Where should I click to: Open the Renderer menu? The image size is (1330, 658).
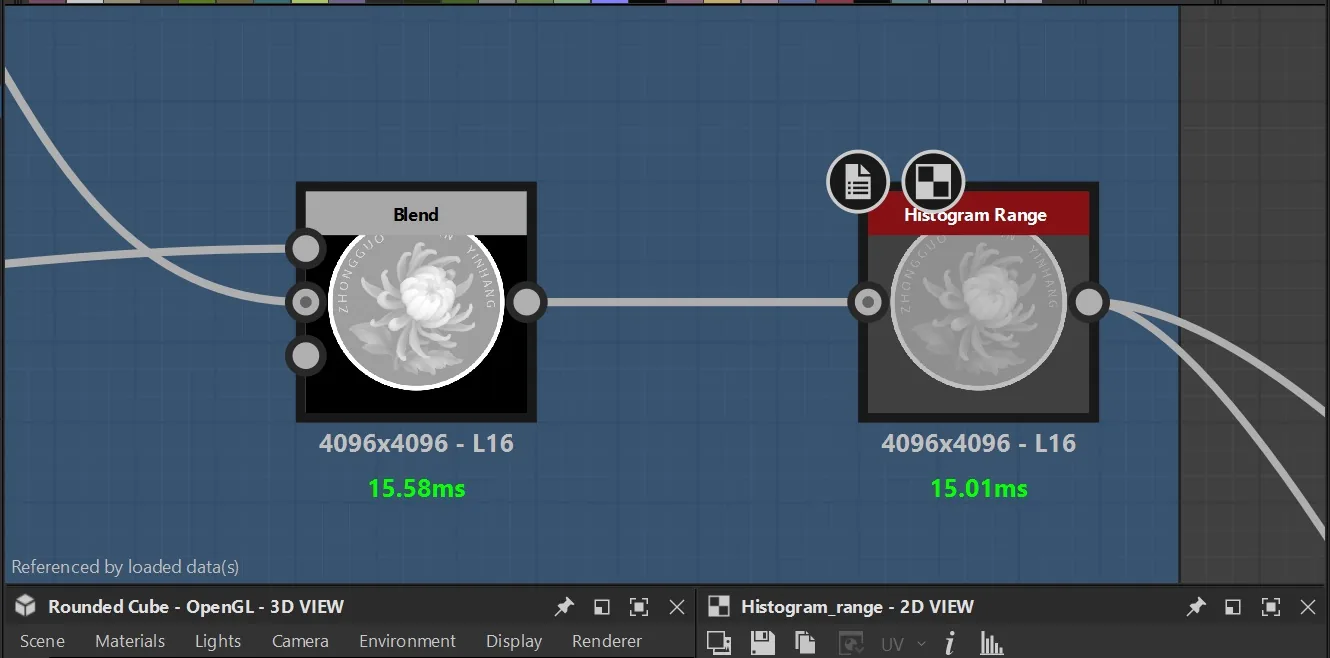click(x=607, y=641)
